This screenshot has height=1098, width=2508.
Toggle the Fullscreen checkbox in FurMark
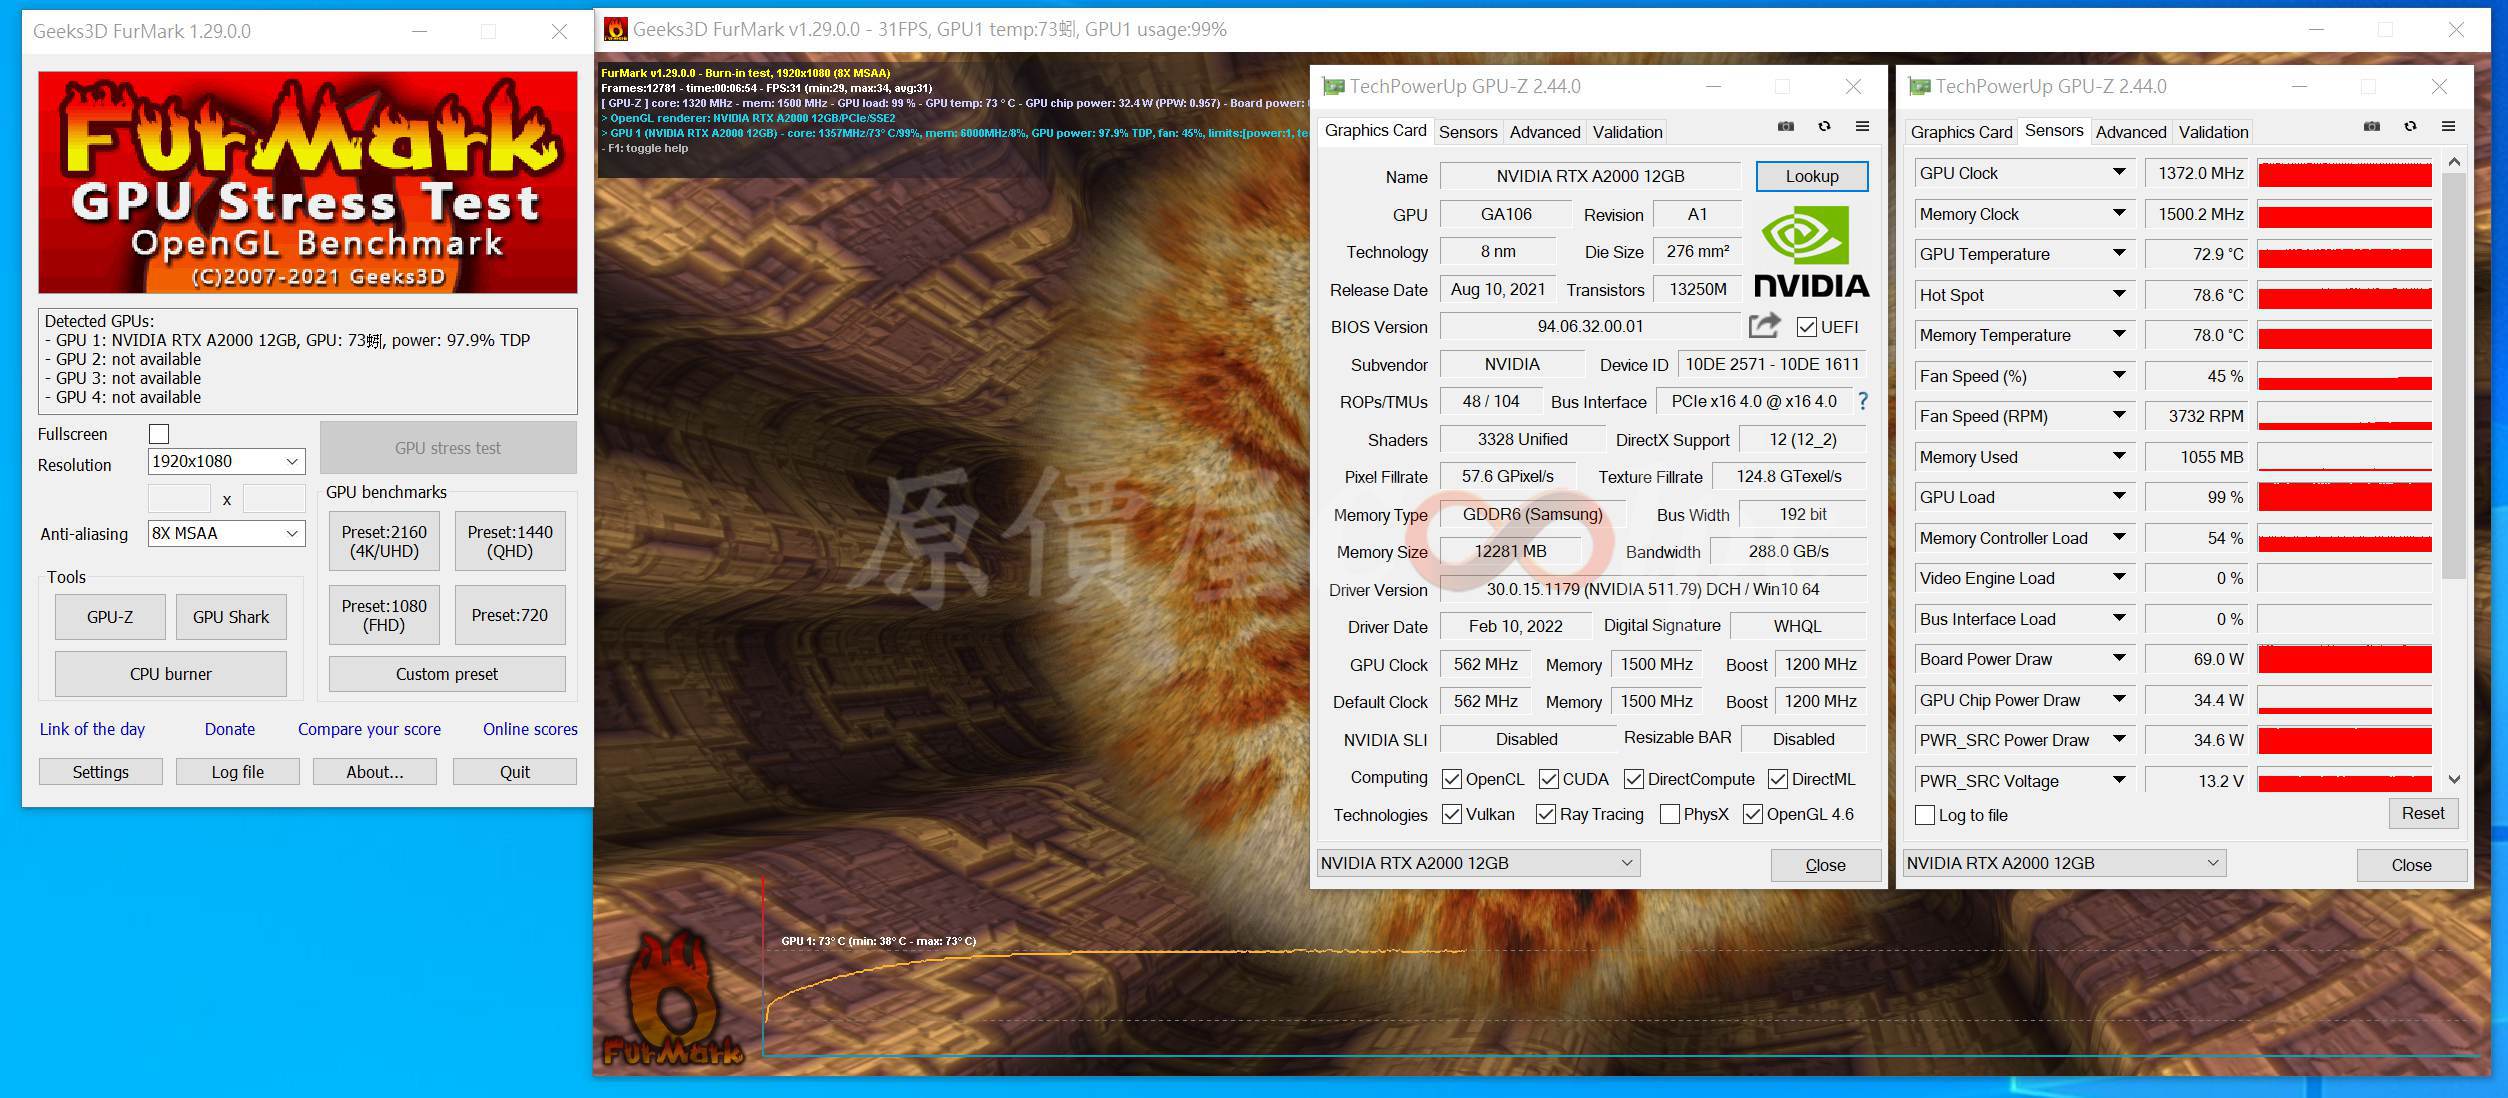(159, 434)
